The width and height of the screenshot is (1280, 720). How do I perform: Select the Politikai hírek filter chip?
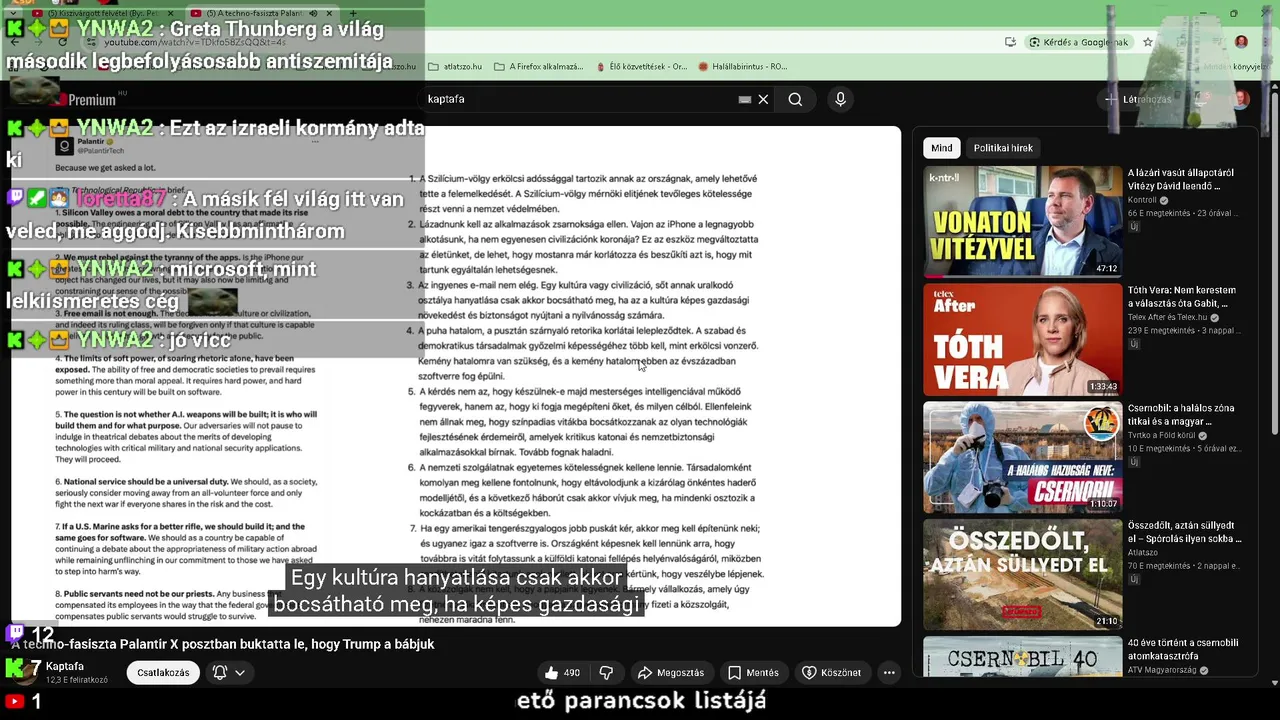click(1003, 148)
